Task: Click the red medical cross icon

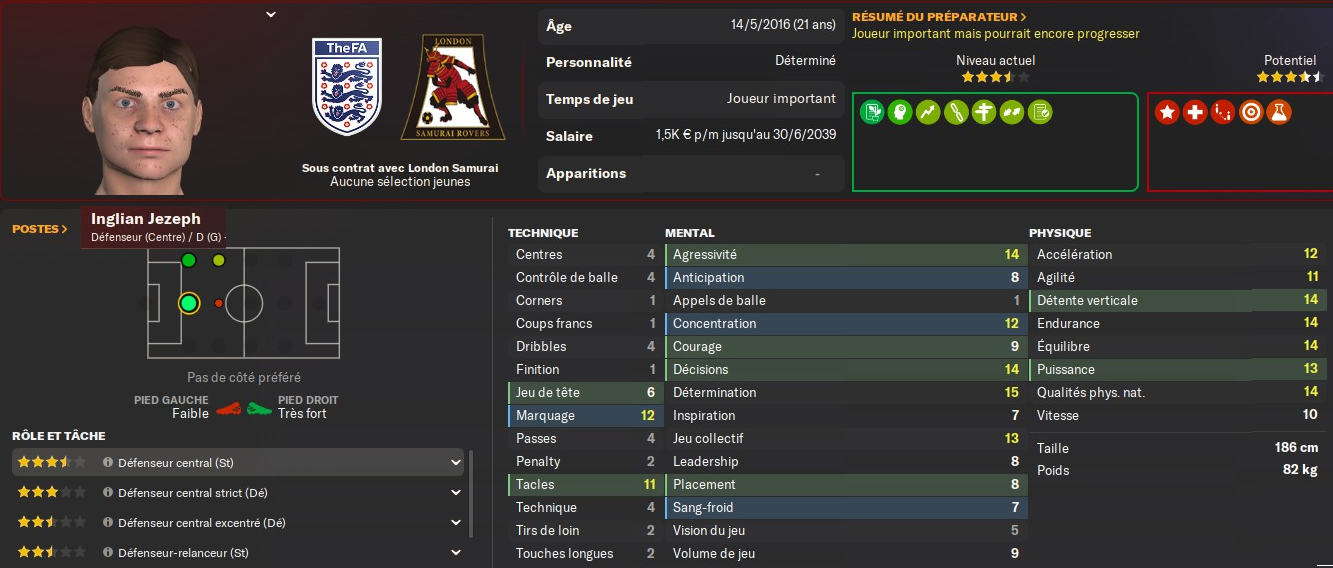Action: click(x=1194, y=113)
